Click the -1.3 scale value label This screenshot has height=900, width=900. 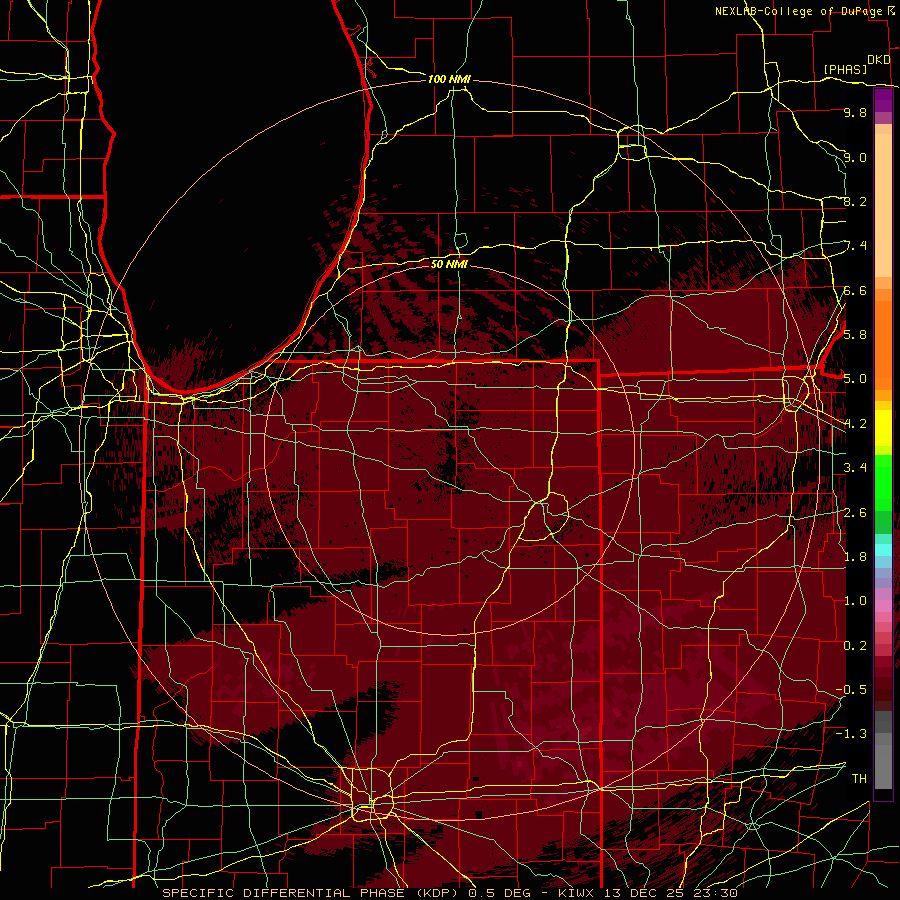[x=851, y=734]
